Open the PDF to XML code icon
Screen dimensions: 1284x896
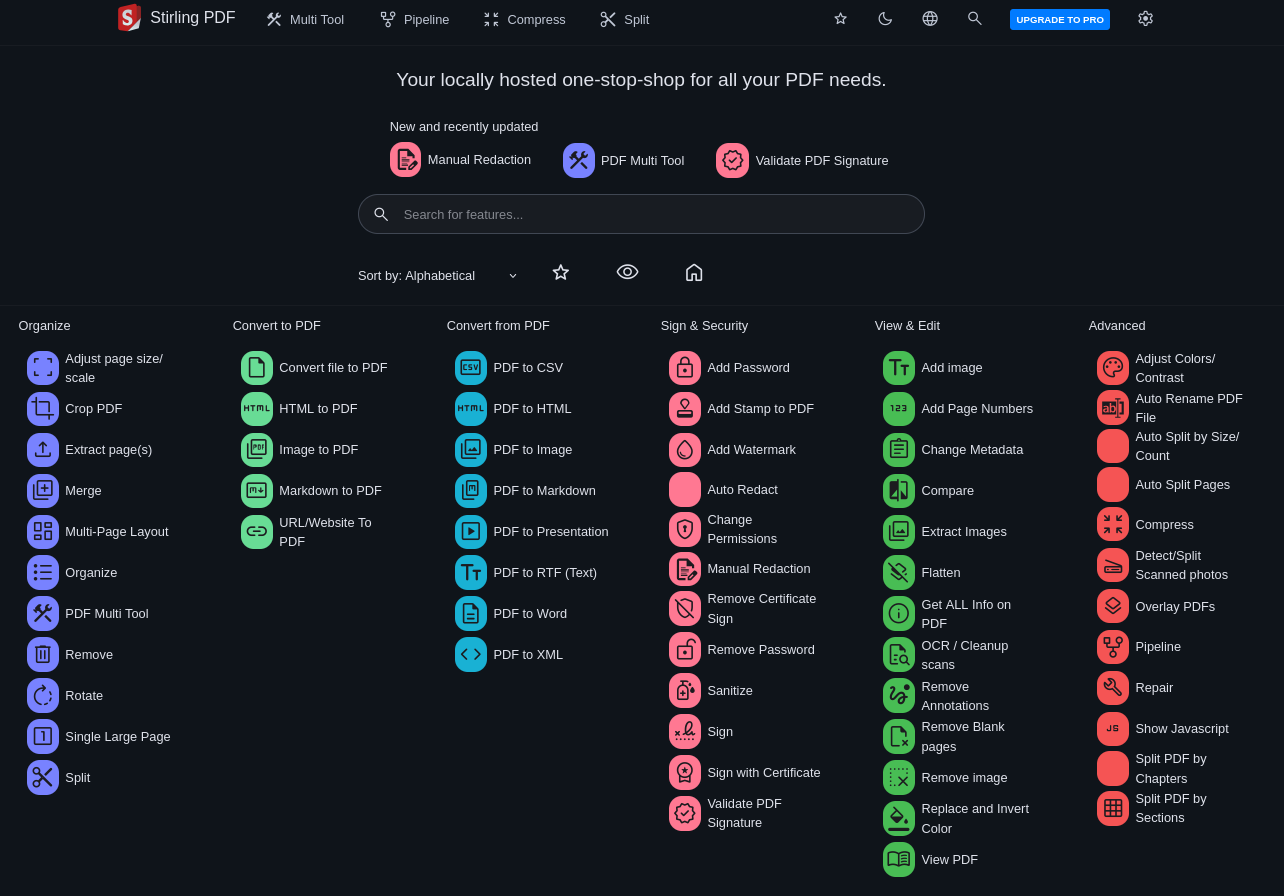pyautogui.click(x=471, y=655)
